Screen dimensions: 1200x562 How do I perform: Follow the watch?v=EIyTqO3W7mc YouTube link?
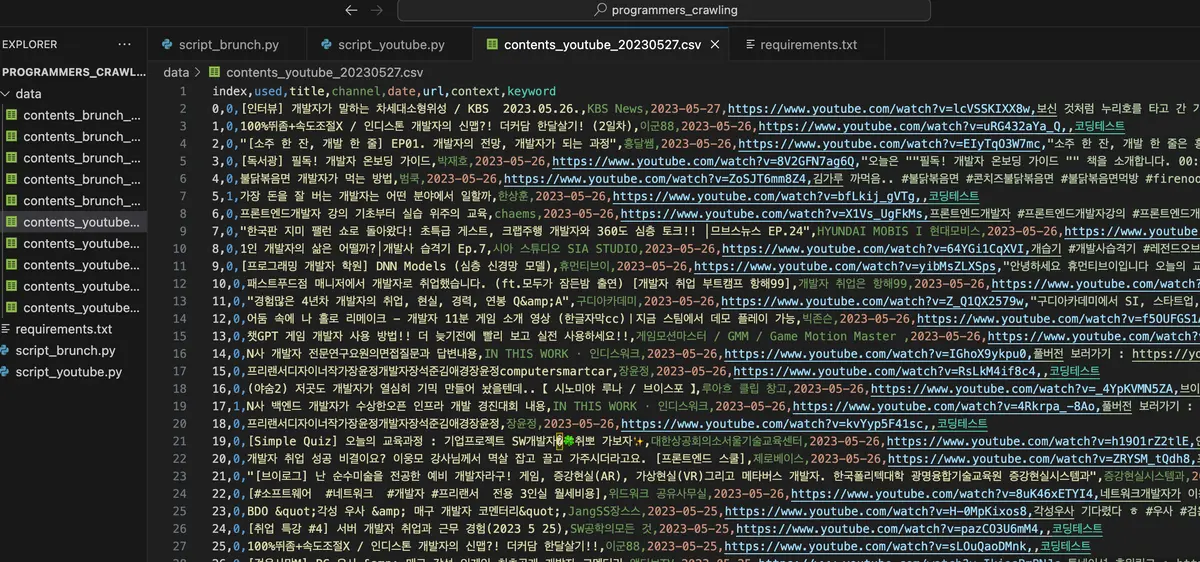pos(891,144)
